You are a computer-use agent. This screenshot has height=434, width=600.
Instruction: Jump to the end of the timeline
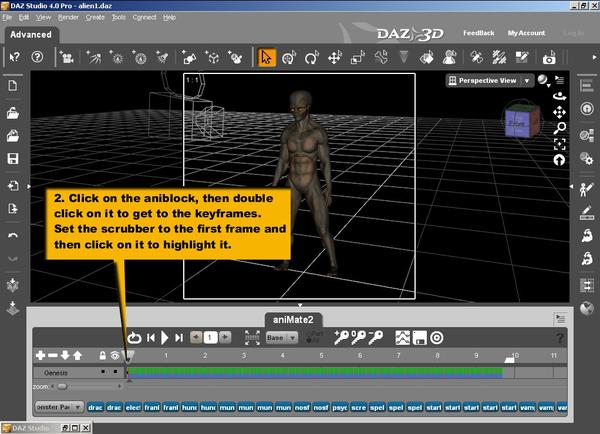tap(178, 338)
